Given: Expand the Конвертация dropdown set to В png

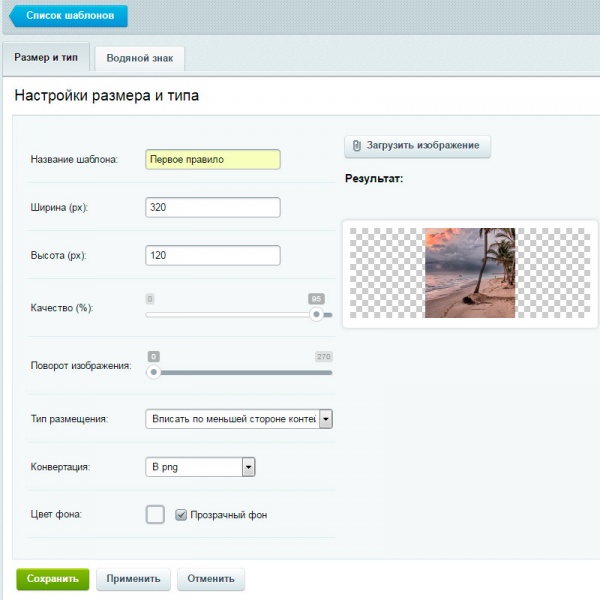Looking at the screenshot, I should [x=200, y=467].
